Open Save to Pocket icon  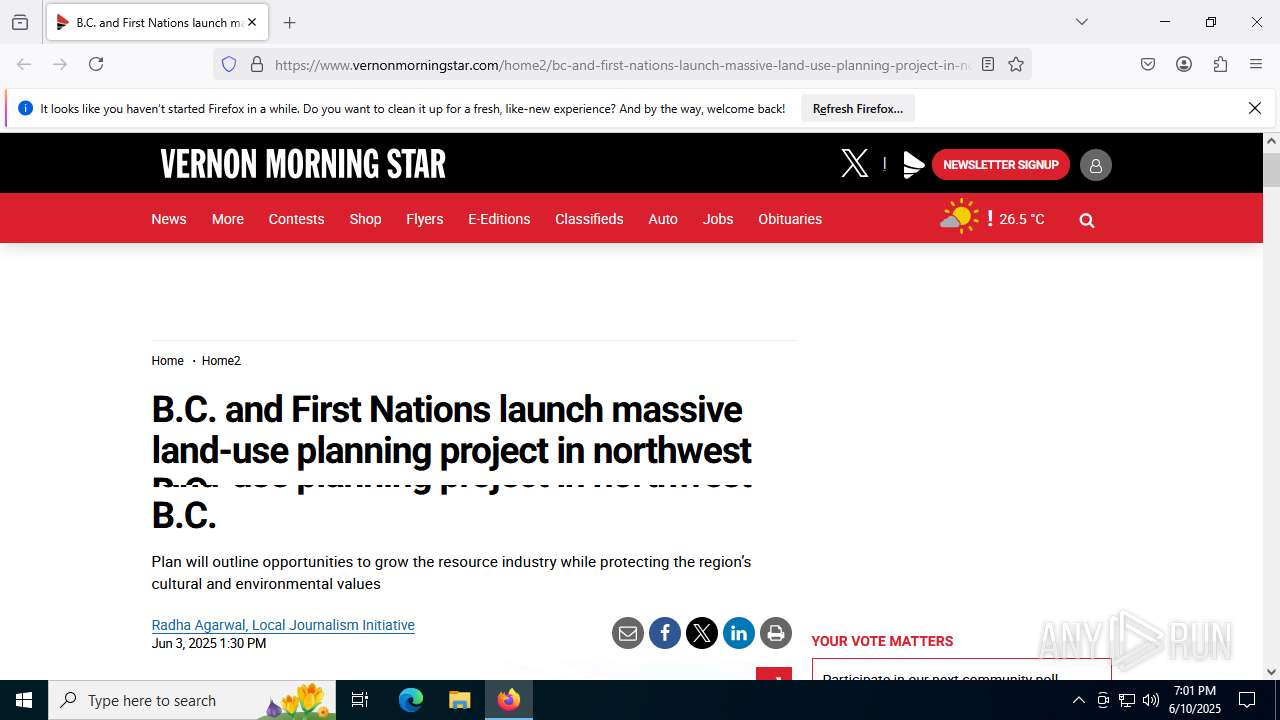1148,64
